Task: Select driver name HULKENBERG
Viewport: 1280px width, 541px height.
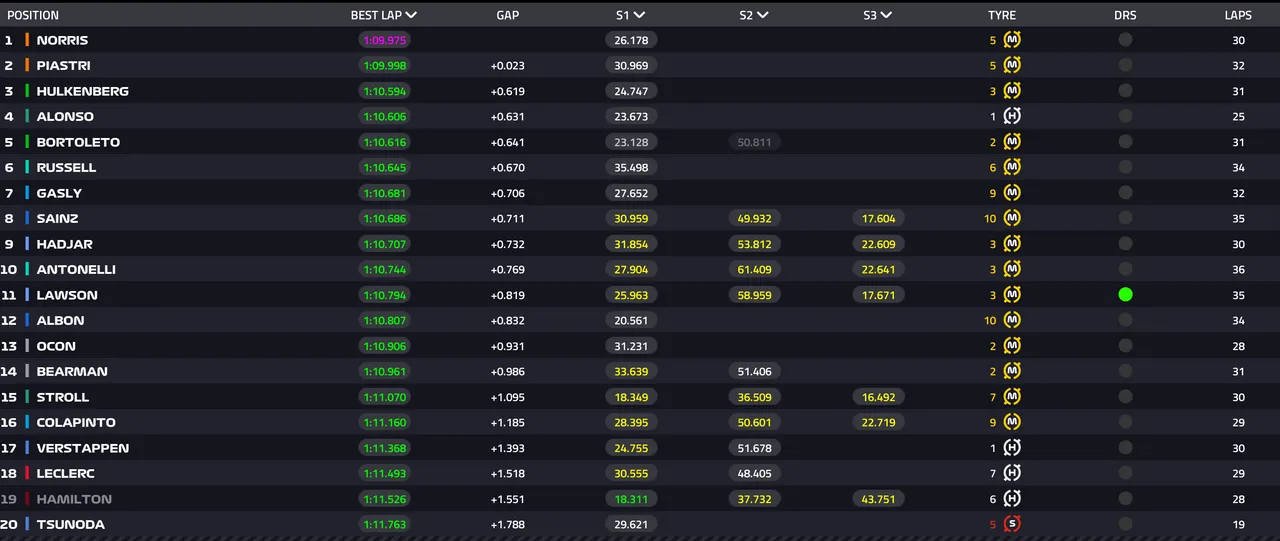Action: (x=83, y=91)
